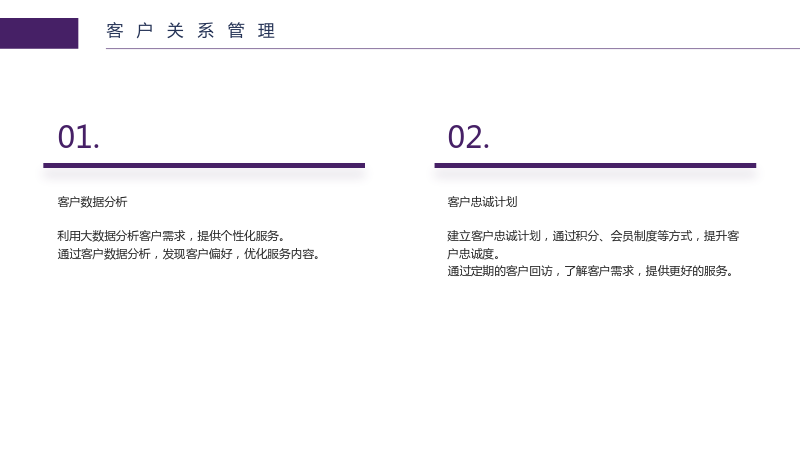This screenshot has width=800, height=450.
Task: Click the purple bar under 01.
Action: (x=204, y=165)
